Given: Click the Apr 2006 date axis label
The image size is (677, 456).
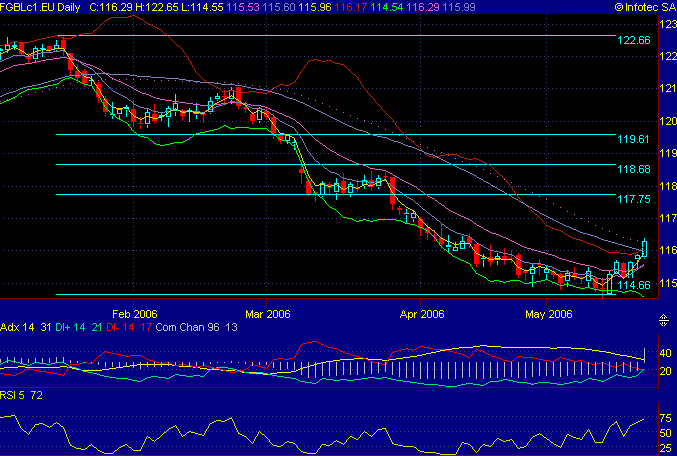Looking at the screenshot, I should pos(421,312).
